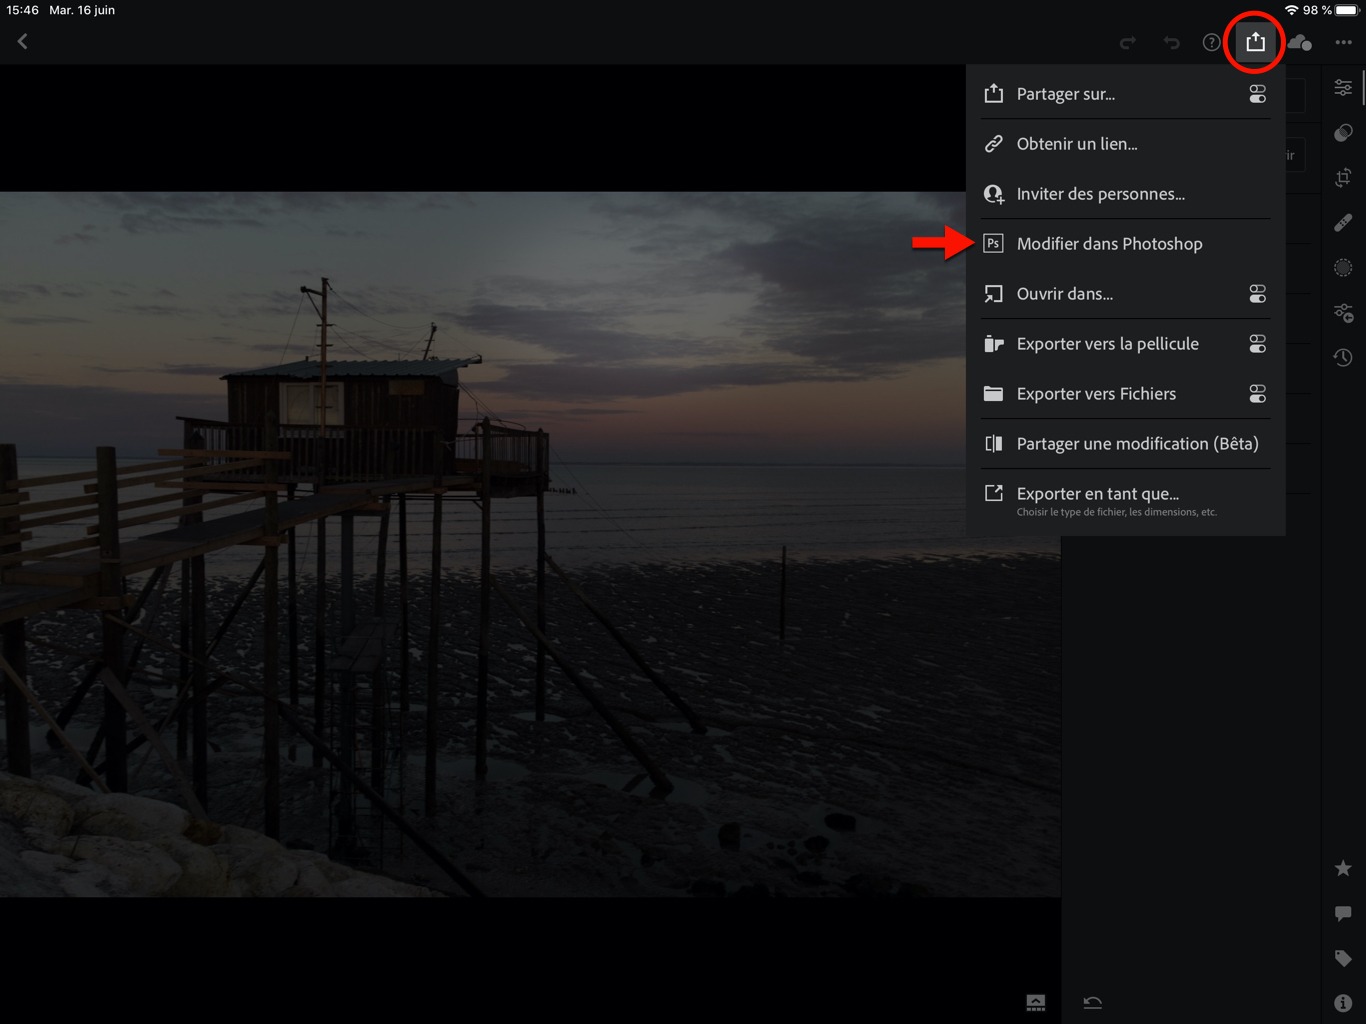1366x1024 pixels.
Task: Toggle the filmstrip icon below the photo
Action: point(1036,1002)
